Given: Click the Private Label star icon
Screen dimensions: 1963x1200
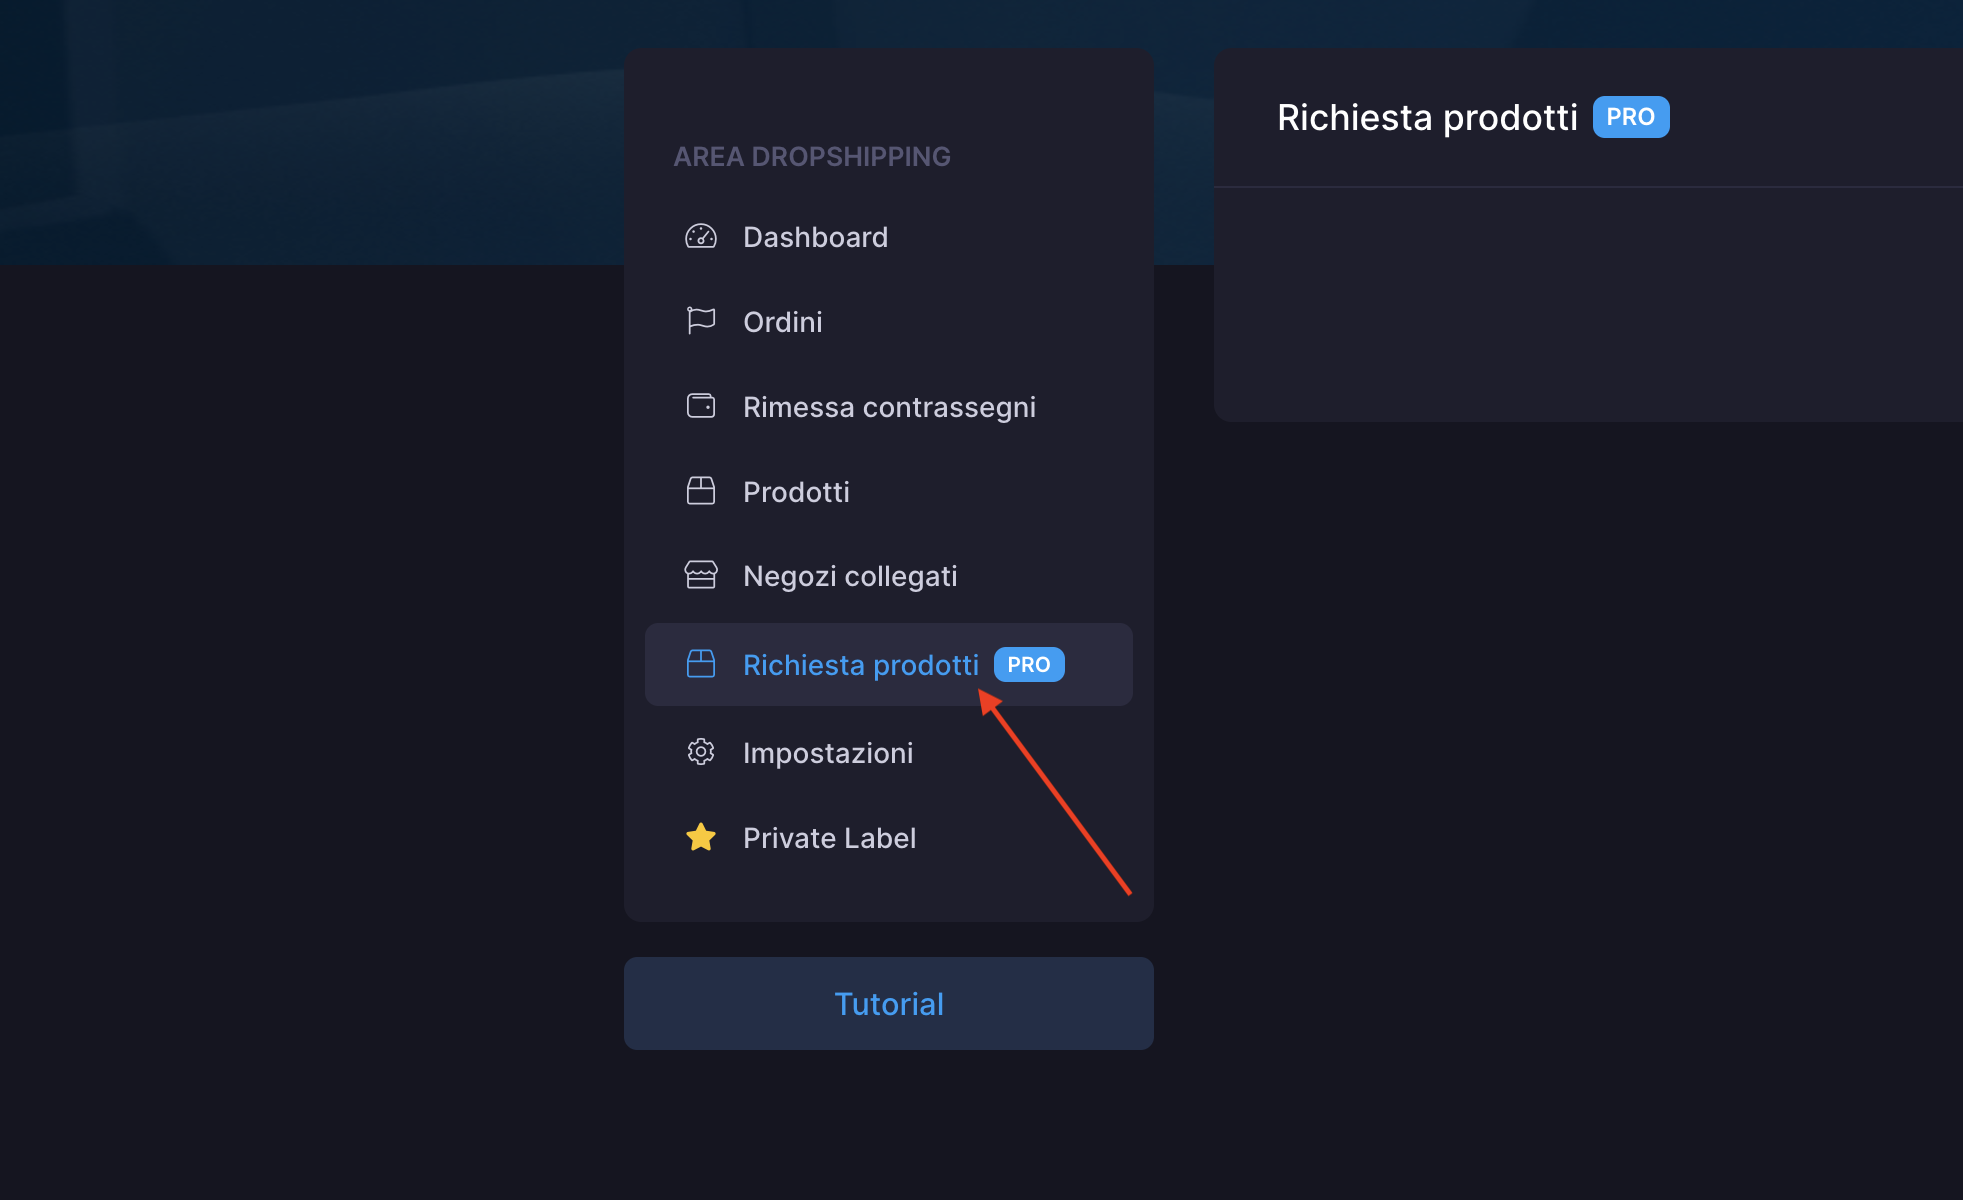Looking at the screenshot, I should point(700,837).
